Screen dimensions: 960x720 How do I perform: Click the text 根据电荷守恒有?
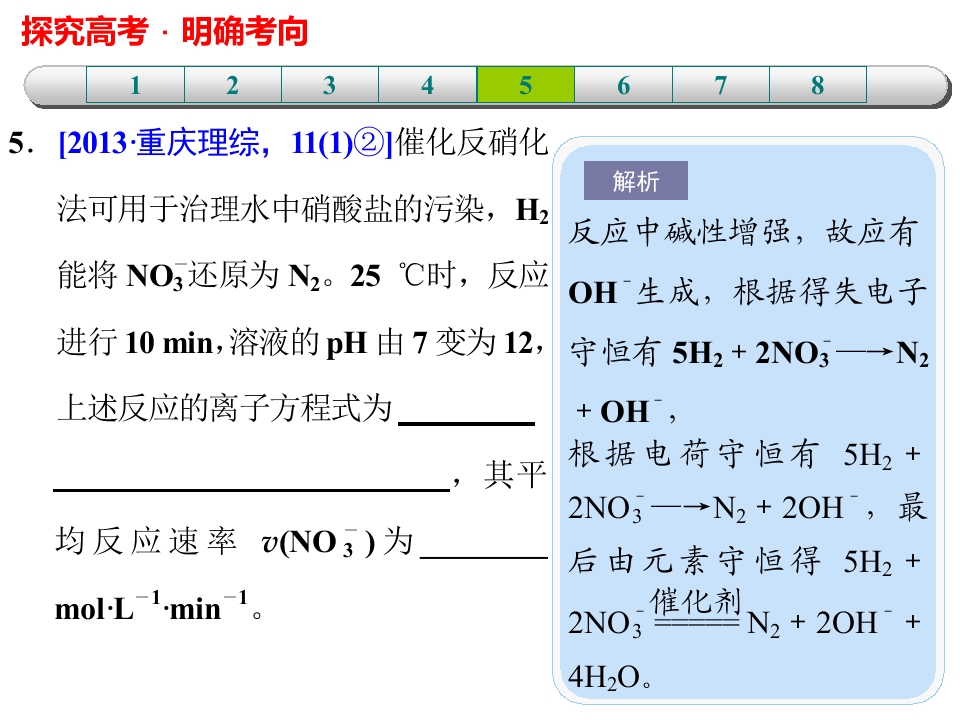693,454
